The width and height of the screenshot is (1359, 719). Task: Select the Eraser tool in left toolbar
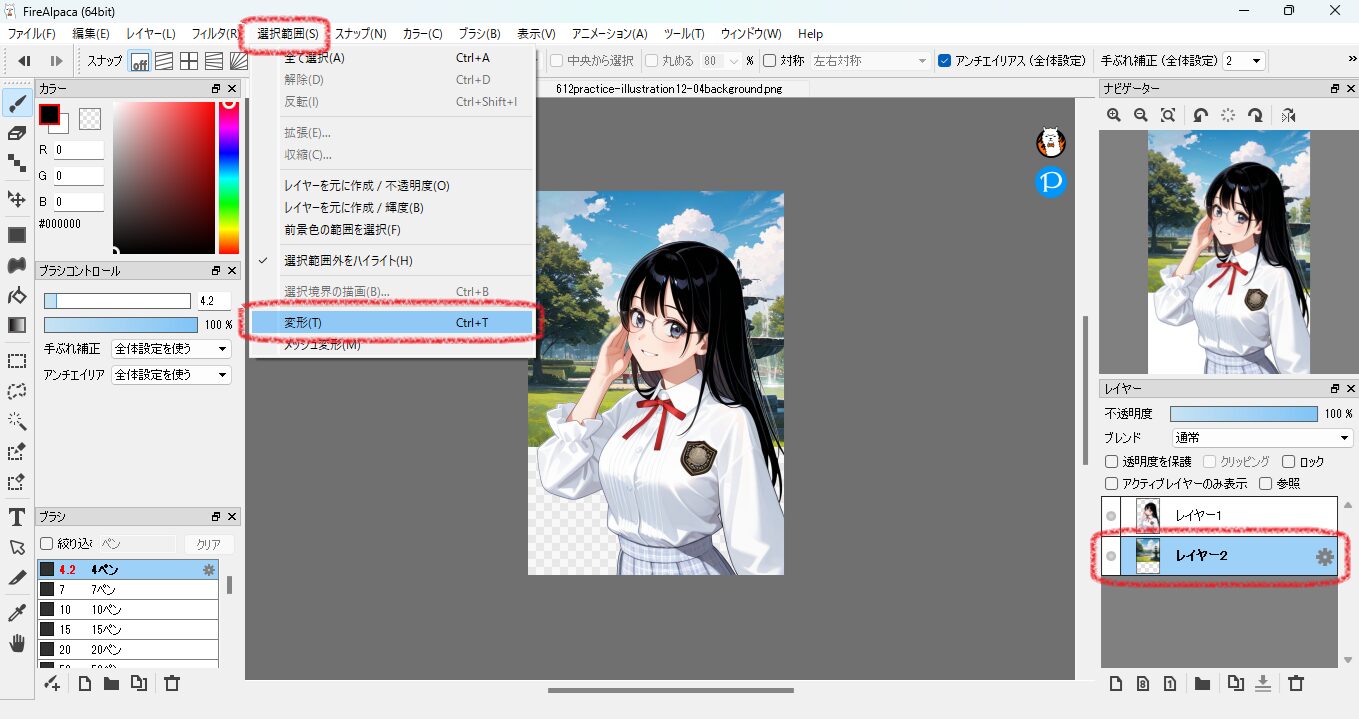pos(16,132)
